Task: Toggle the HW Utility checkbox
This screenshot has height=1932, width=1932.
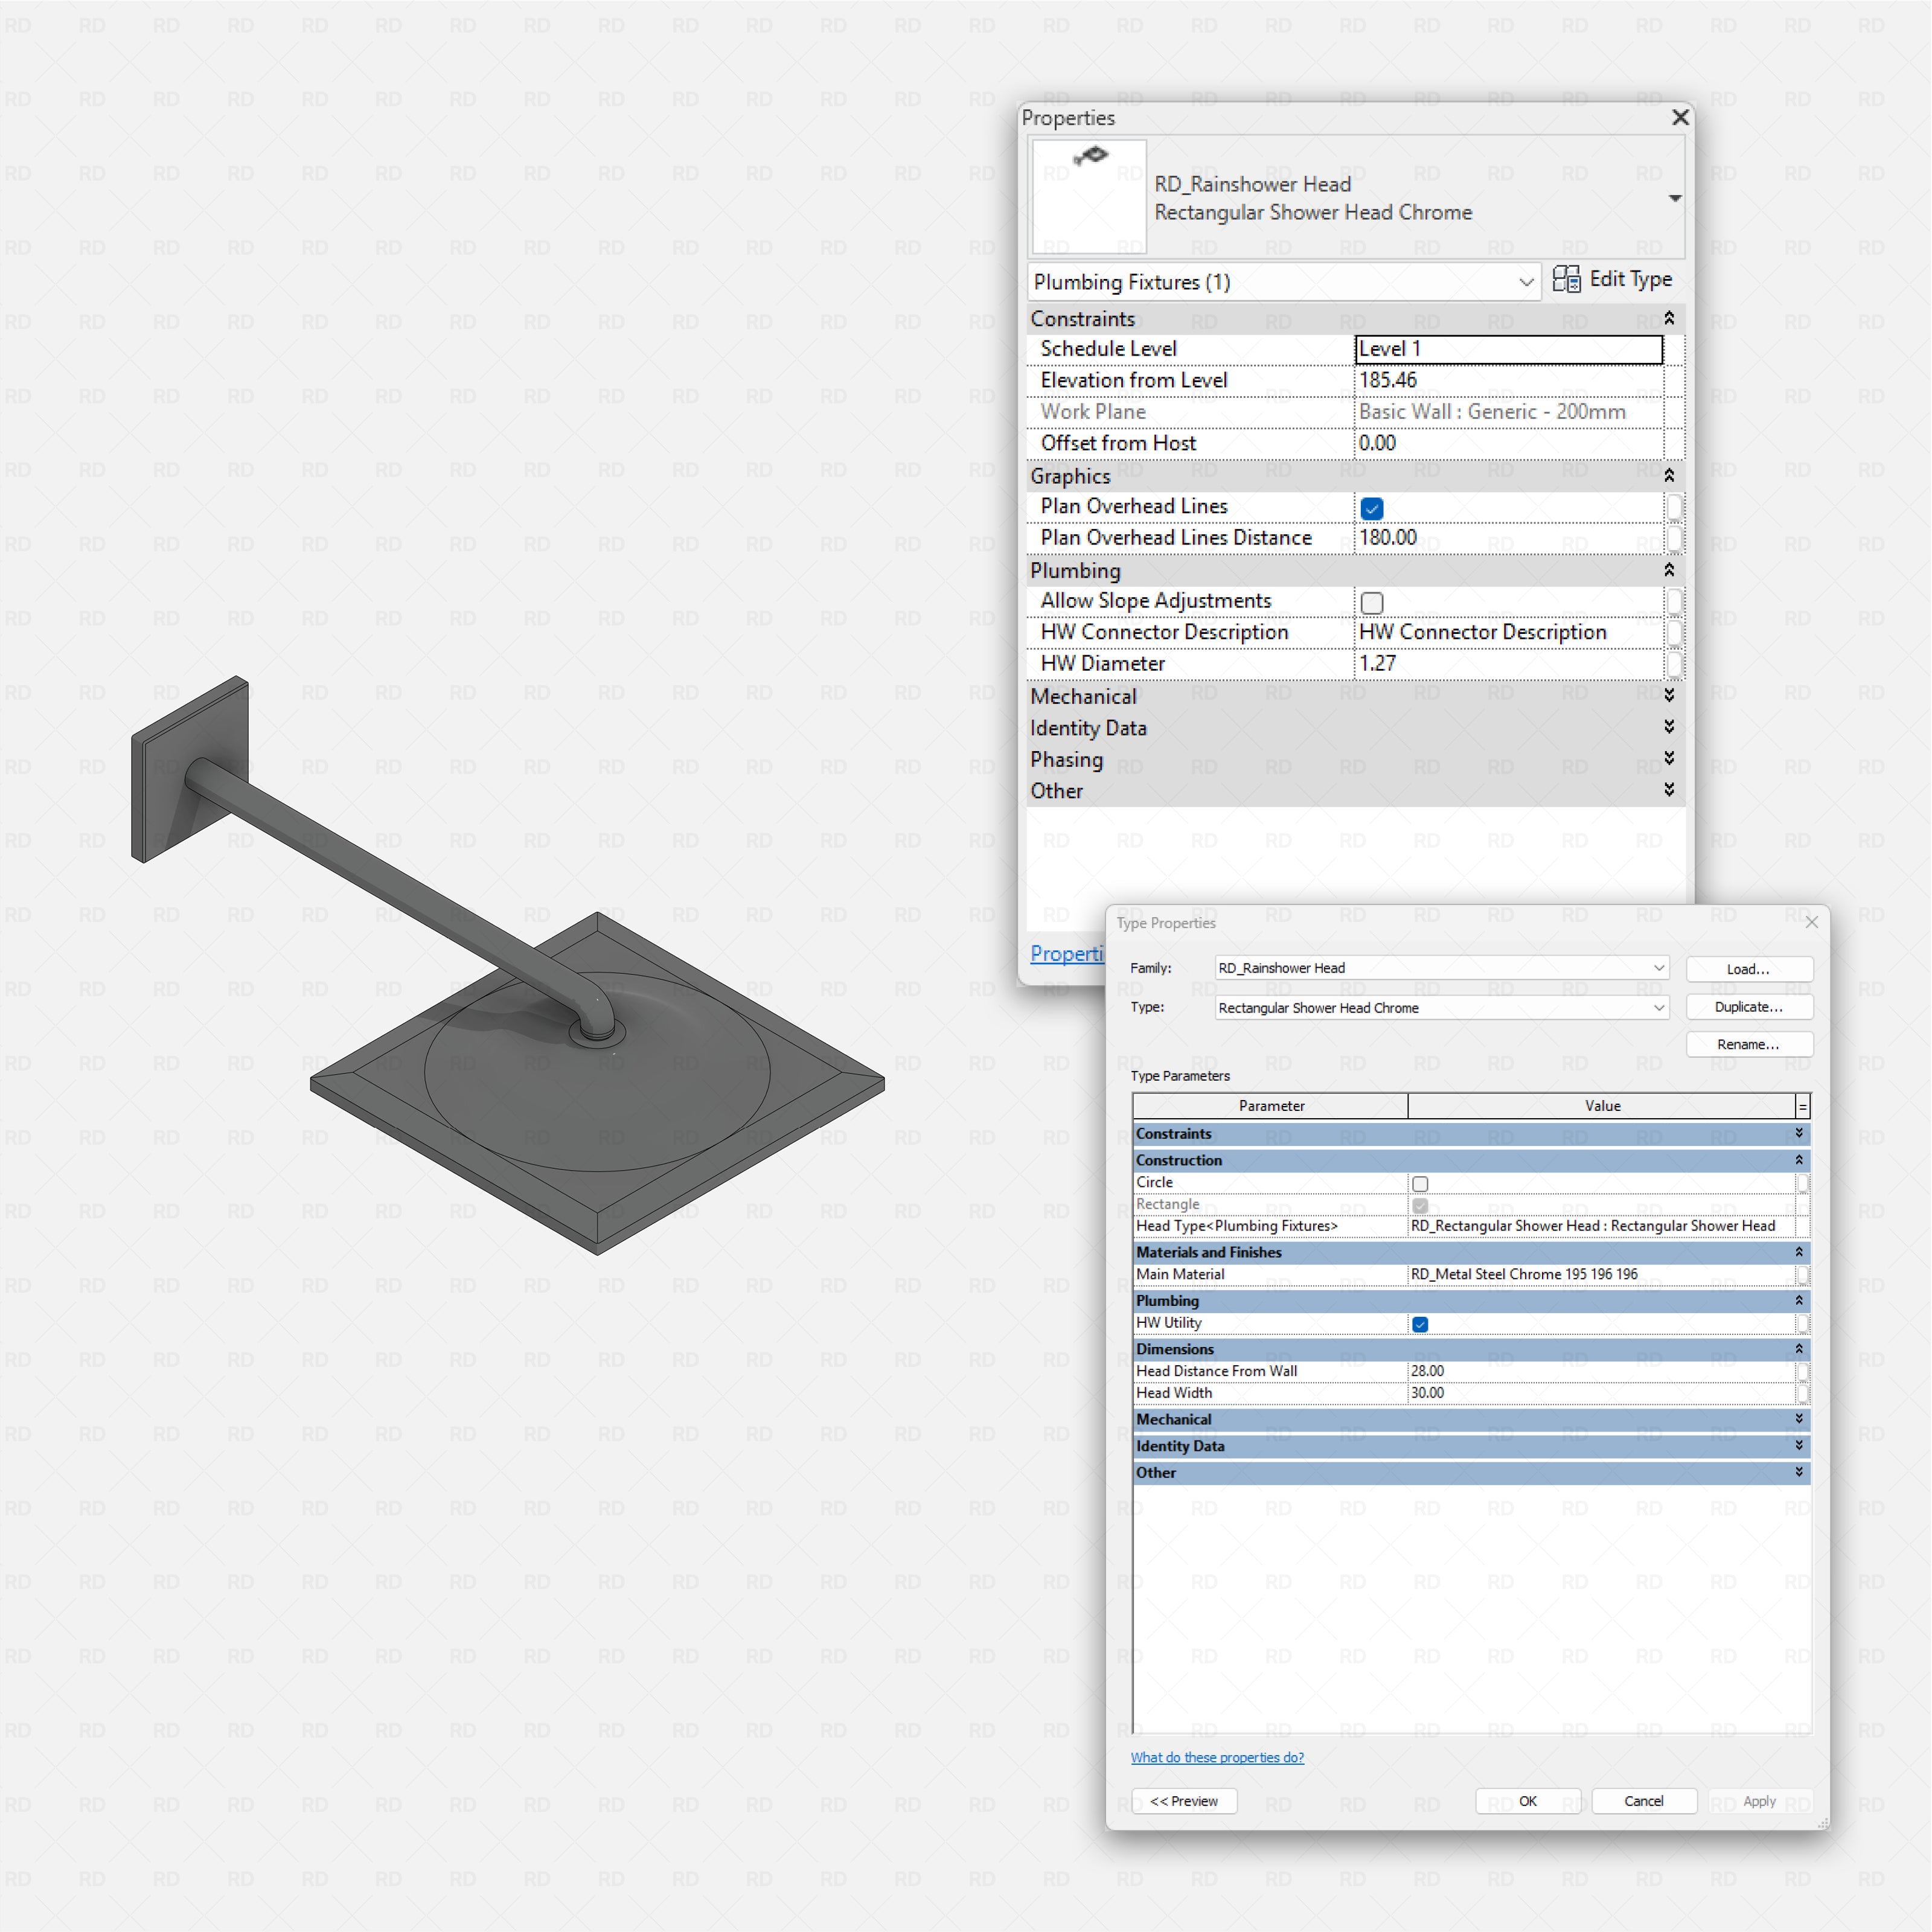Action: 1420,1324
